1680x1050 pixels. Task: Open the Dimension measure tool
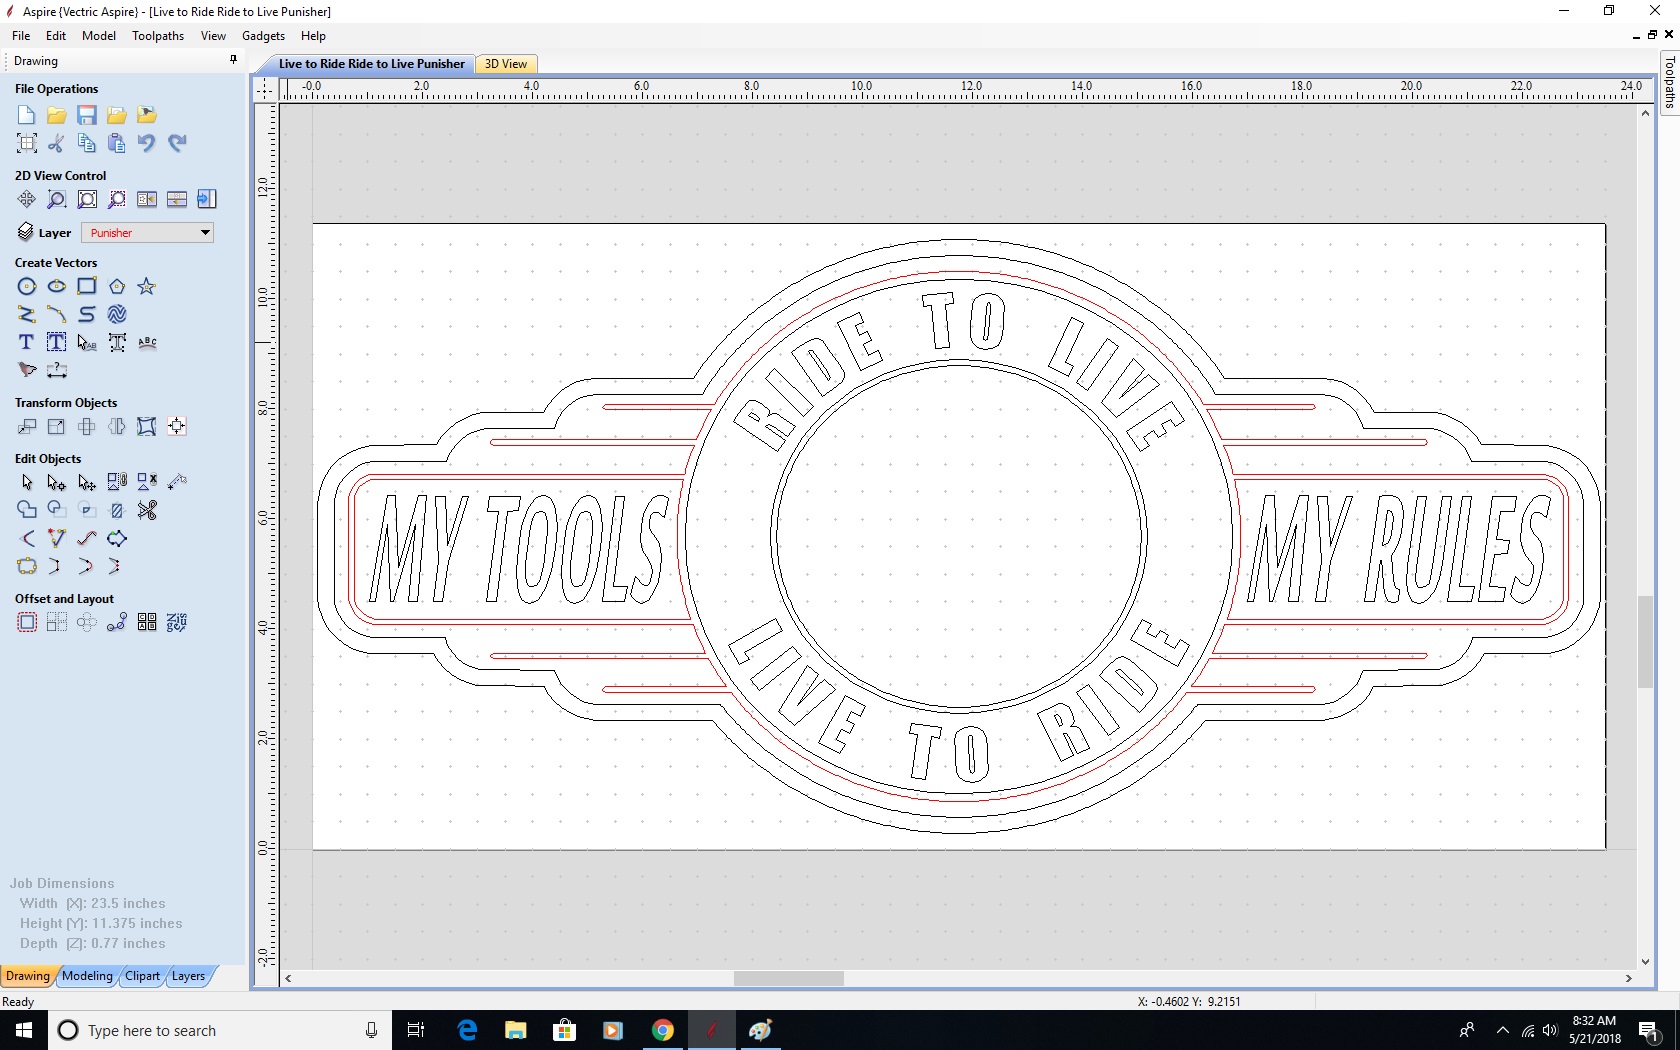[57, 370]
